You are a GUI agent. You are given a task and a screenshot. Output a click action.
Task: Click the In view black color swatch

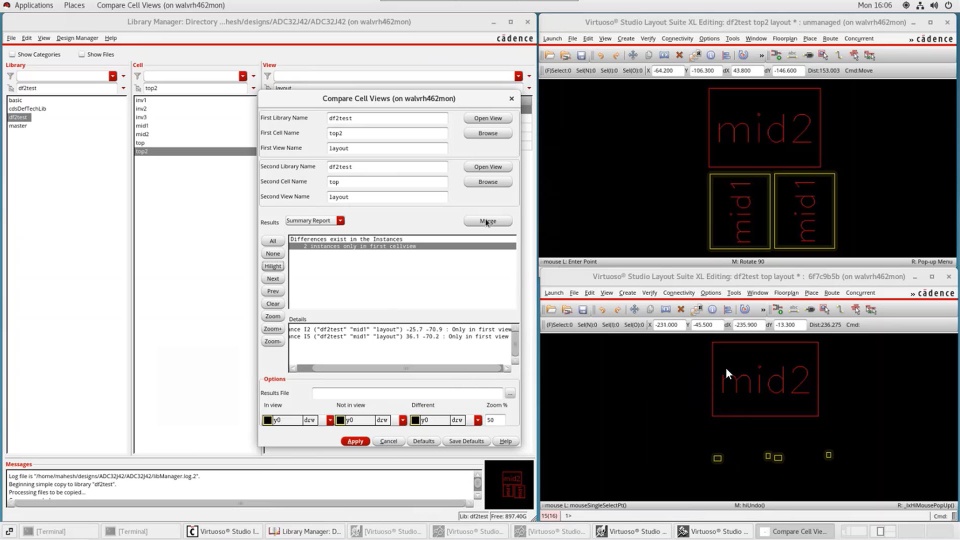[268, 420]
